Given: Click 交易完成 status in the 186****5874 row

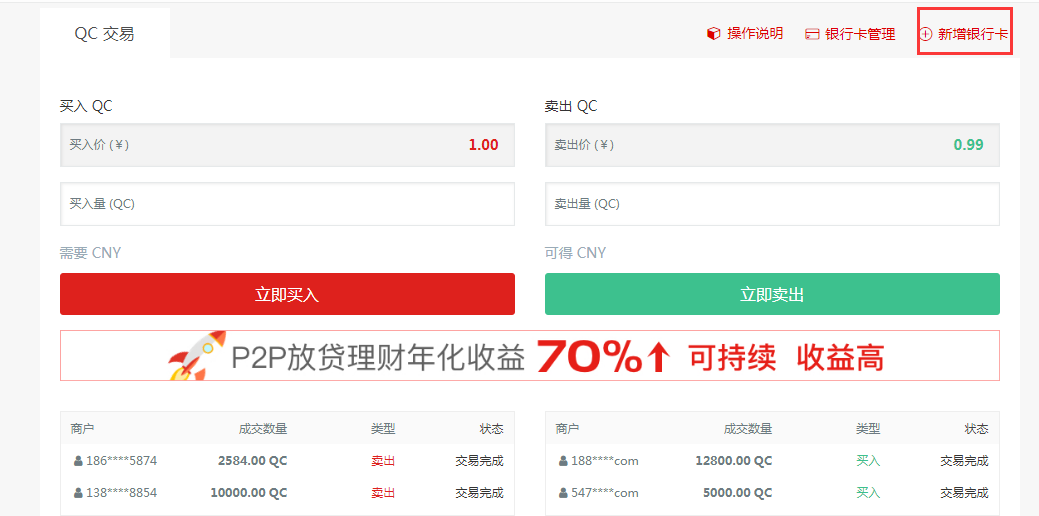Looking at the screenshot, I should pos(479,461).
